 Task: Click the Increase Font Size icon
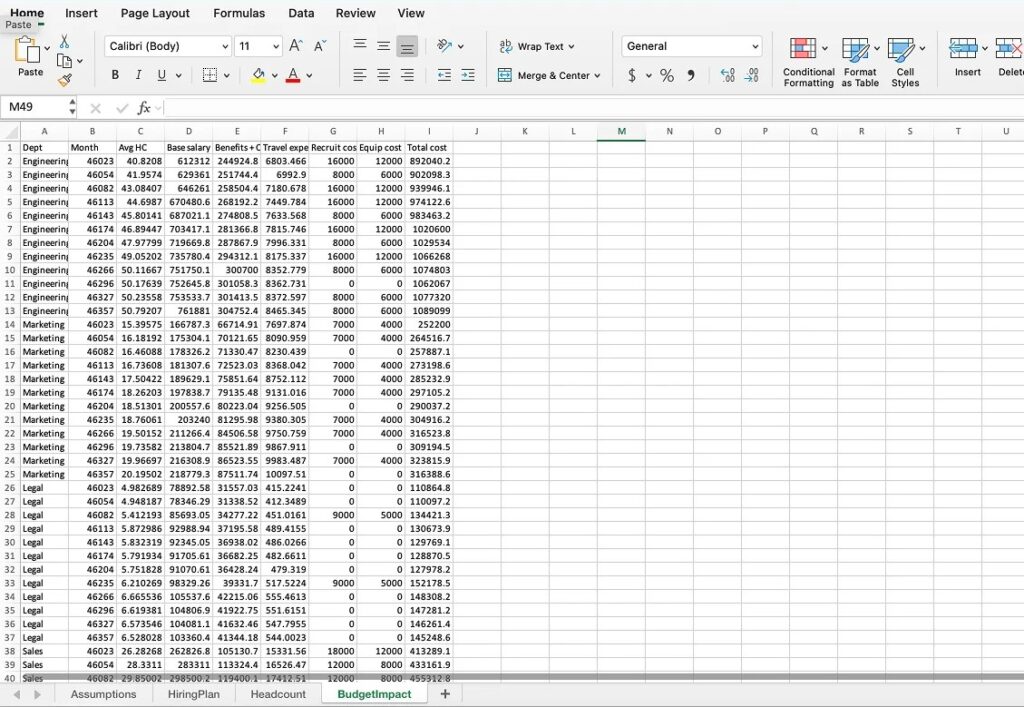point(296,46)
